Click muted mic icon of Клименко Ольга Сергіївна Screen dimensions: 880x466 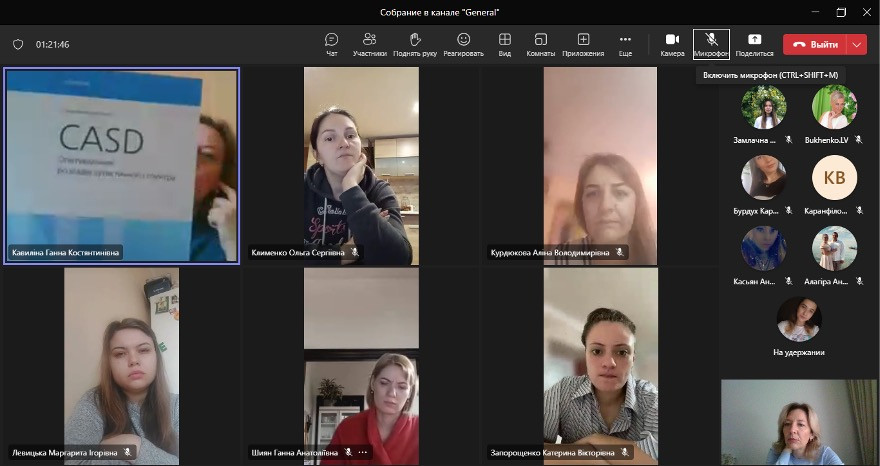pyautogui.click(x=355, y=252)
